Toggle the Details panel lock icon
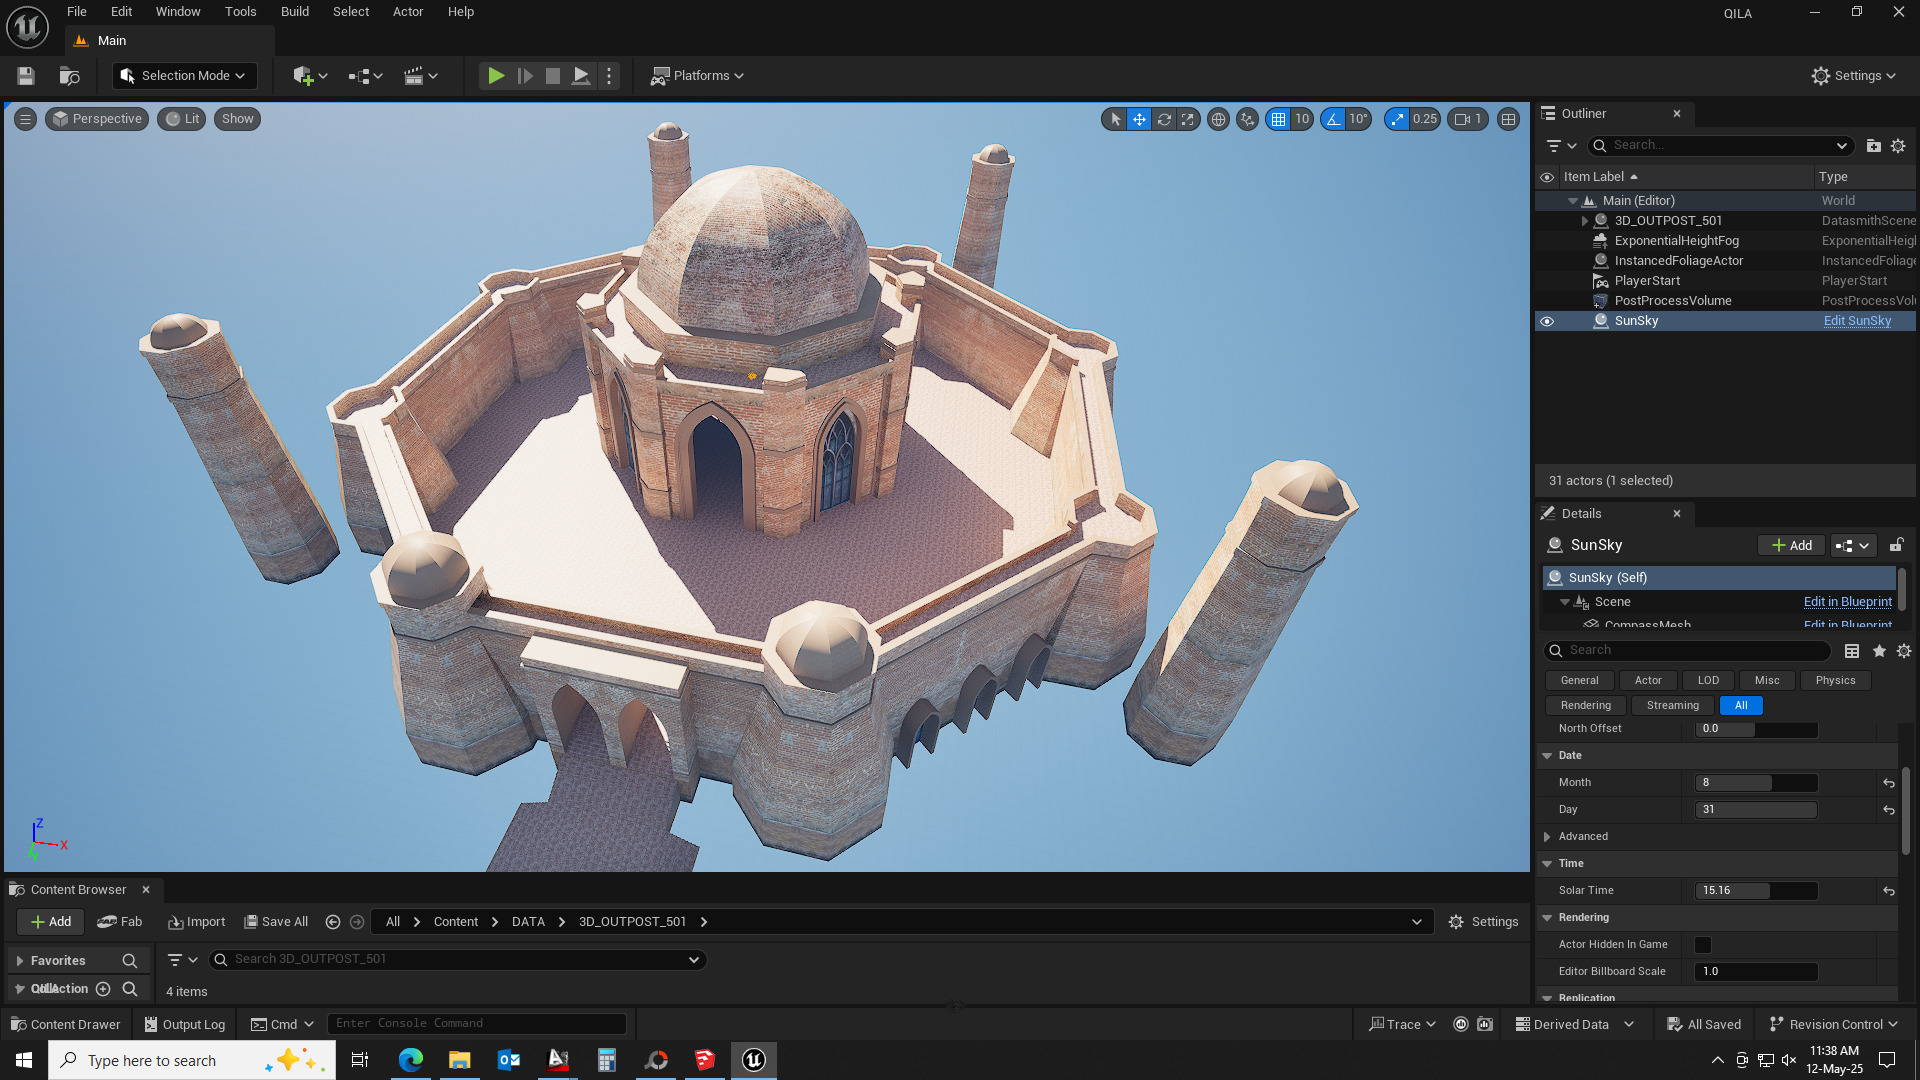 coord(1896,546)
